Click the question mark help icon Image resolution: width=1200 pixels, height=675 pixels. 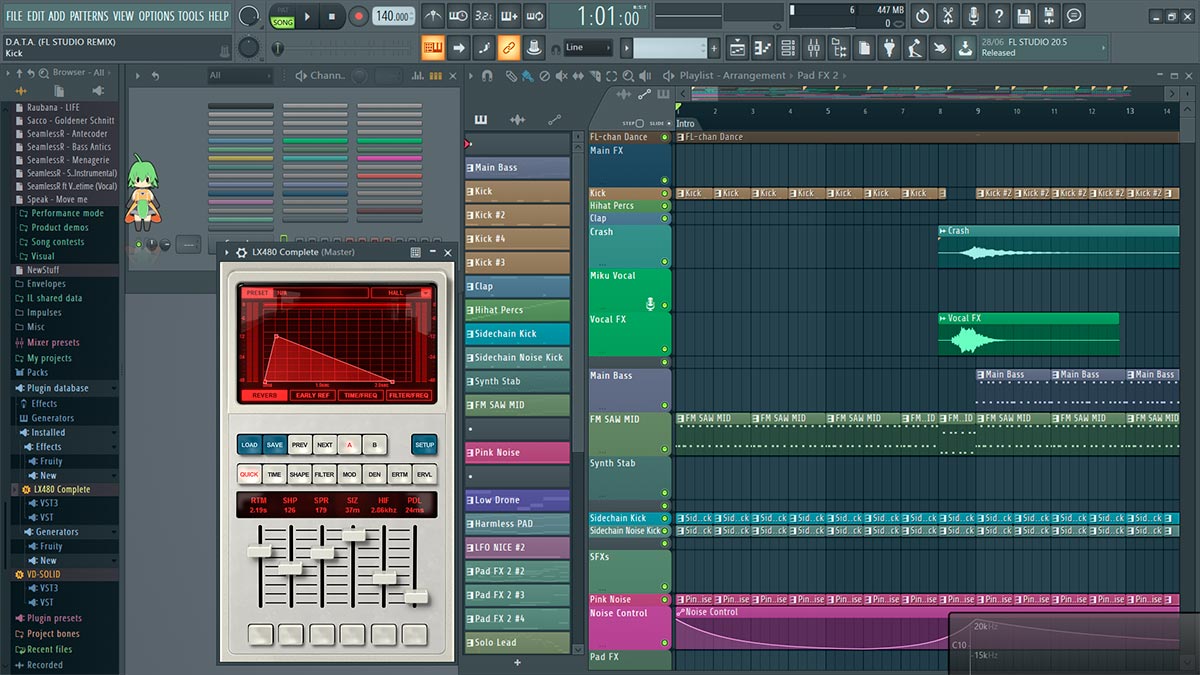point(998,16)
